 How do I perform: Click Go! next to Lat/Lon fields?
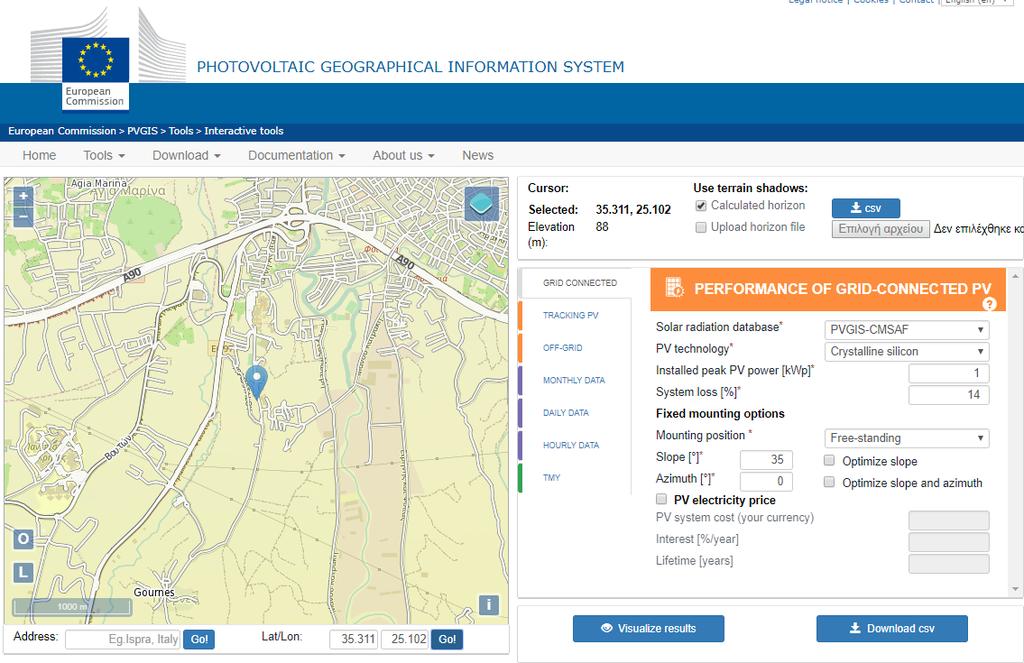(x=447, y=639)
